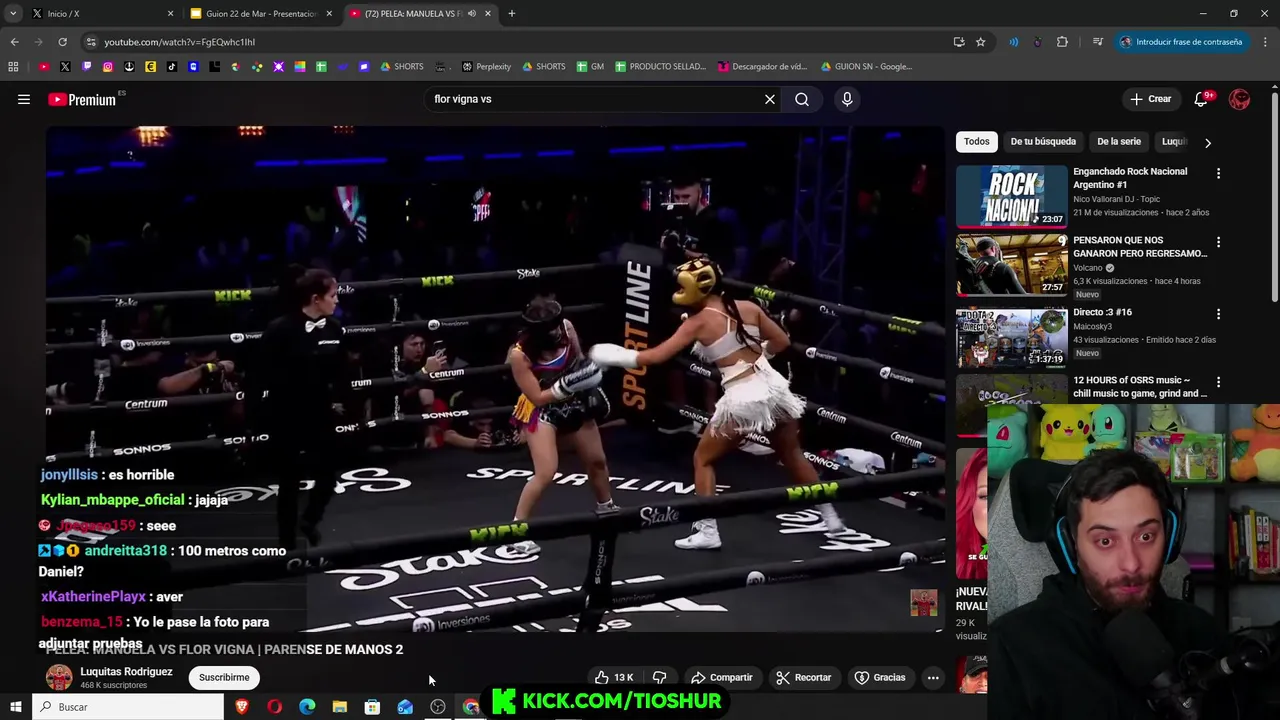Open the Perplexity bookmark
Viewport: 1280px width, 720px height.
[x=486, y=66]
